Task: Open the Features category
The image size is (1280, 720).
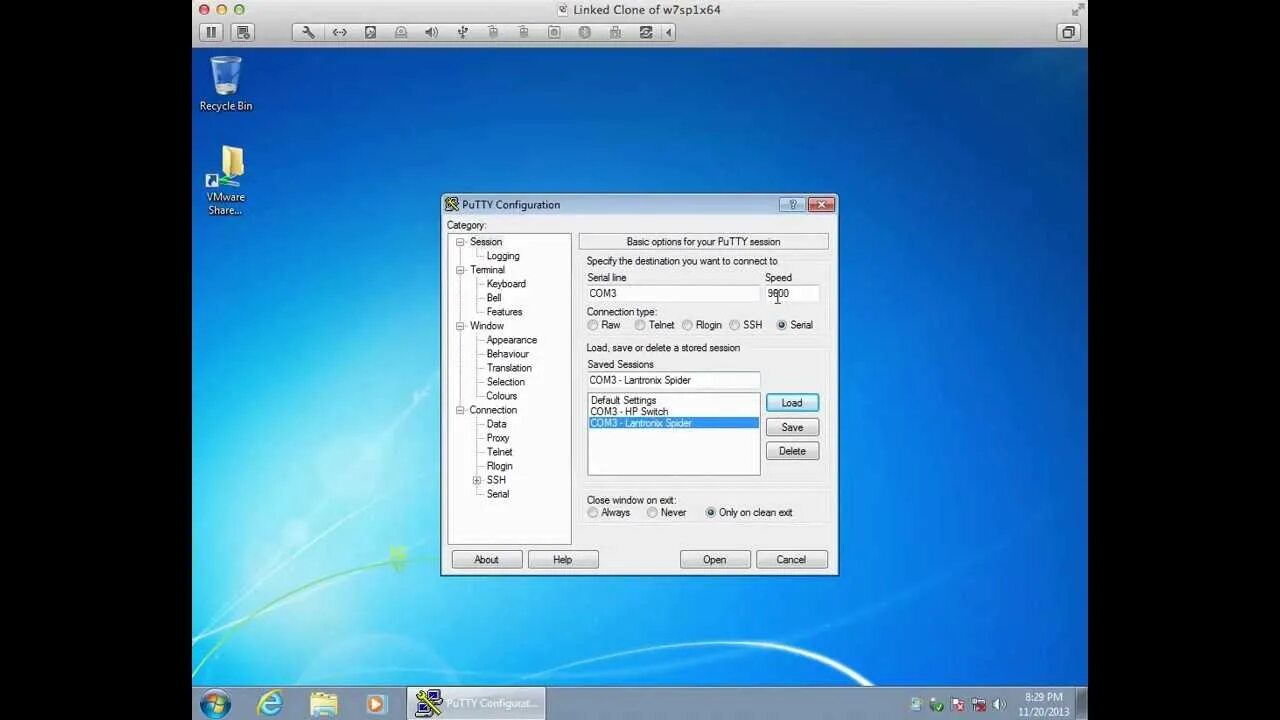Action: point(504,312)
